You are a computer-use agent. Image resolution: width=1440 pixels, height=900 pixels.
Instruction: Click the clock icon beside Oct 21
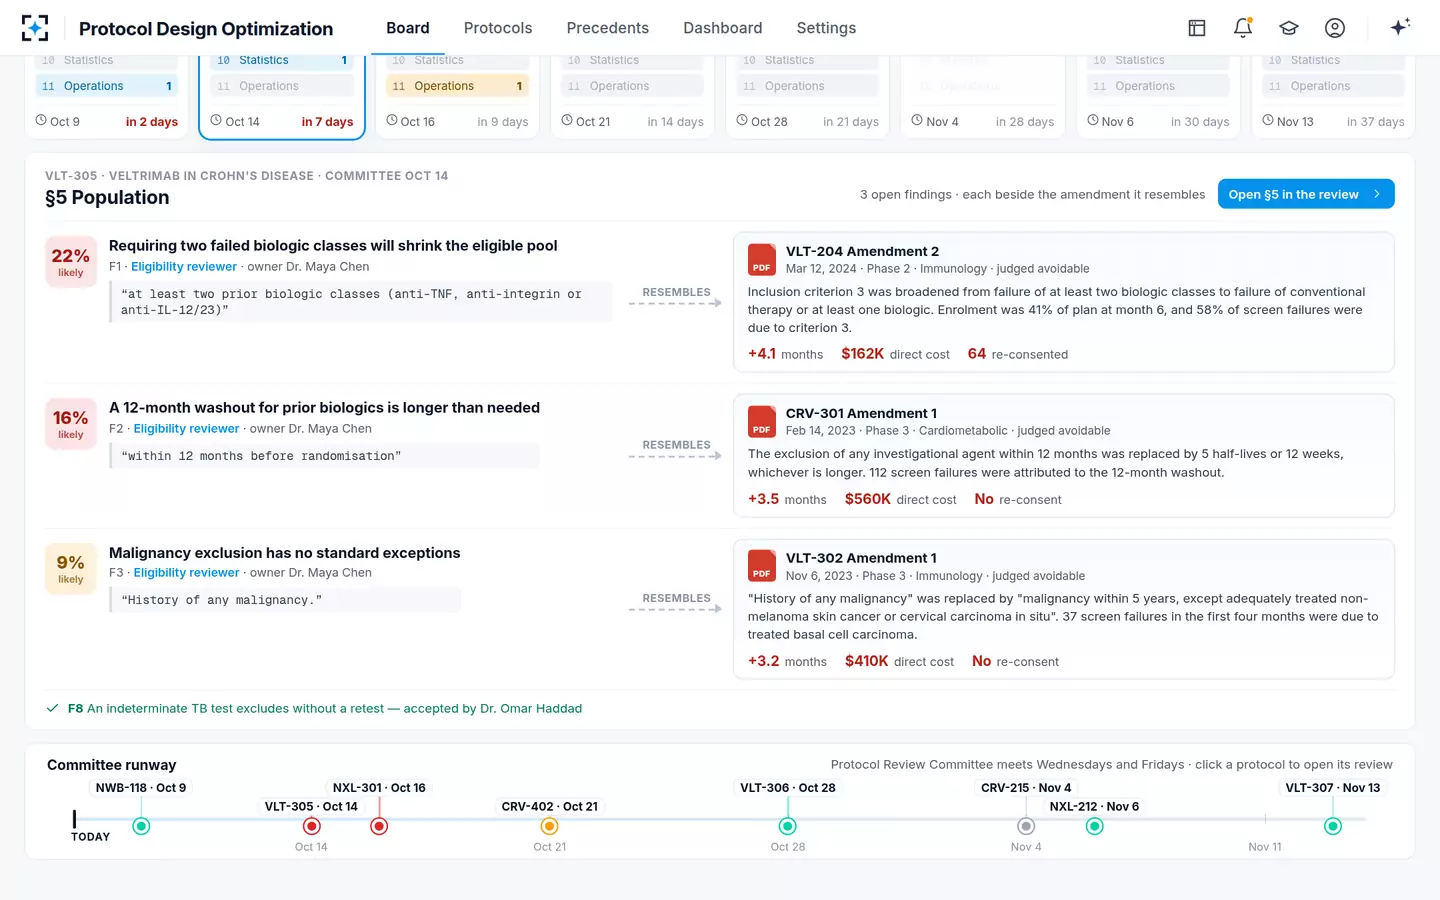[x=567, y=121]
